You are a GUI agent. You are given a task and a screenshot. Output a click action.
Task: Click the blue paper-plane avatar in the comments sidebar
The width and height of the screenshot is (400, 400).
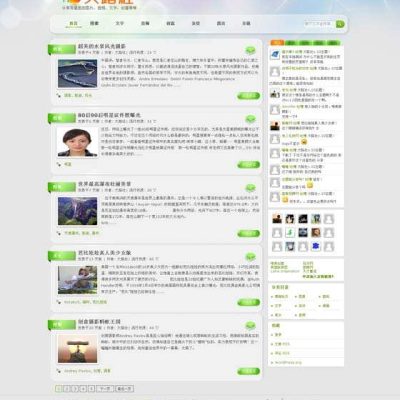[275, 55]
